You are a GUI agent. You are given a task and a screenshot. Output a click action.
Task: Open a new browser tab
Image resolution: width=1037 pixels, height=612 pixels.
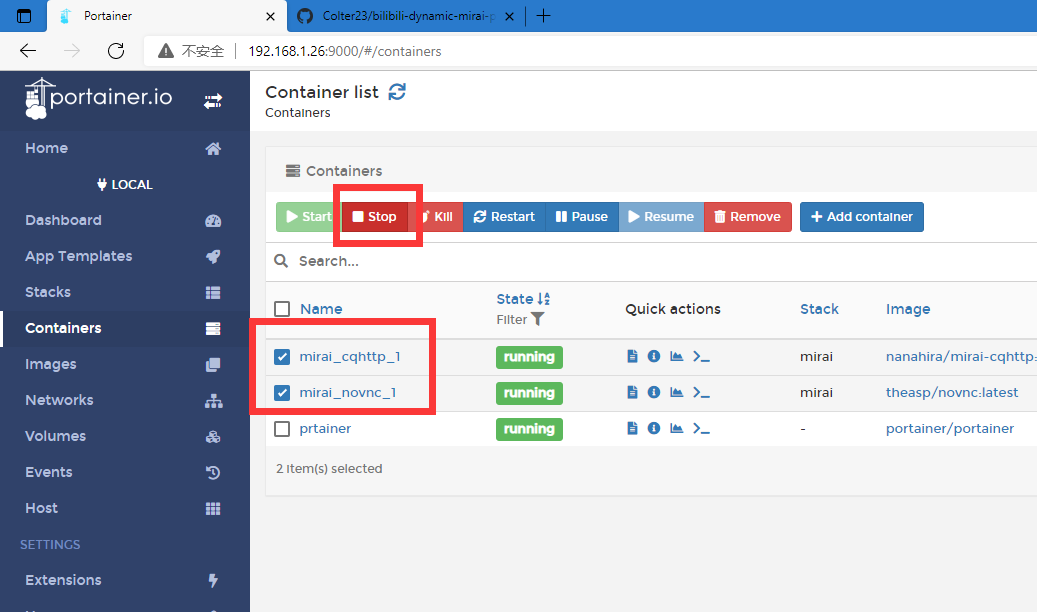coord(543,16)
